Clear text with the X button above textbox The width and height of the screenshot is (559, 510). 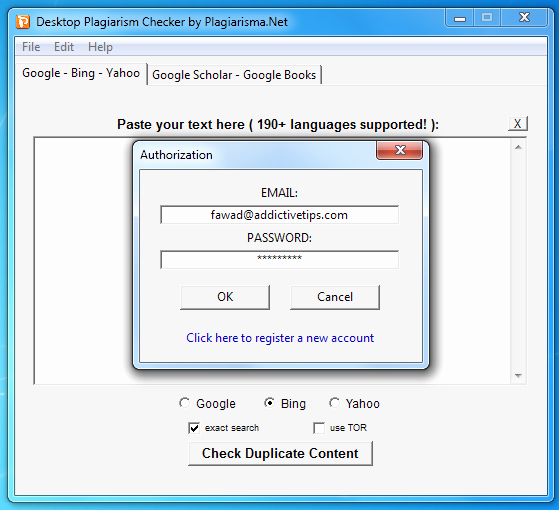tap(518, 124)
